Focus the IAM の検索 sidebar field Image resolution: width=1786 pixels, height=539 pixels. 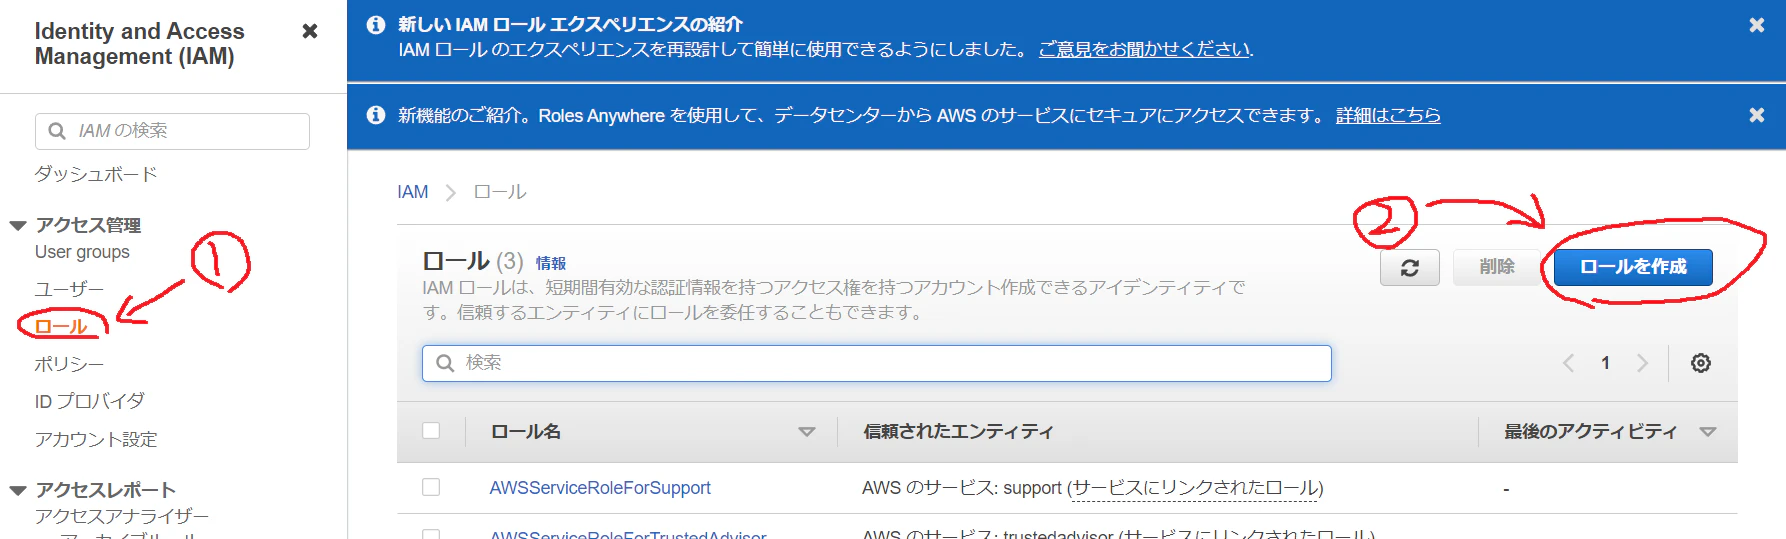(x=172, y=131)
